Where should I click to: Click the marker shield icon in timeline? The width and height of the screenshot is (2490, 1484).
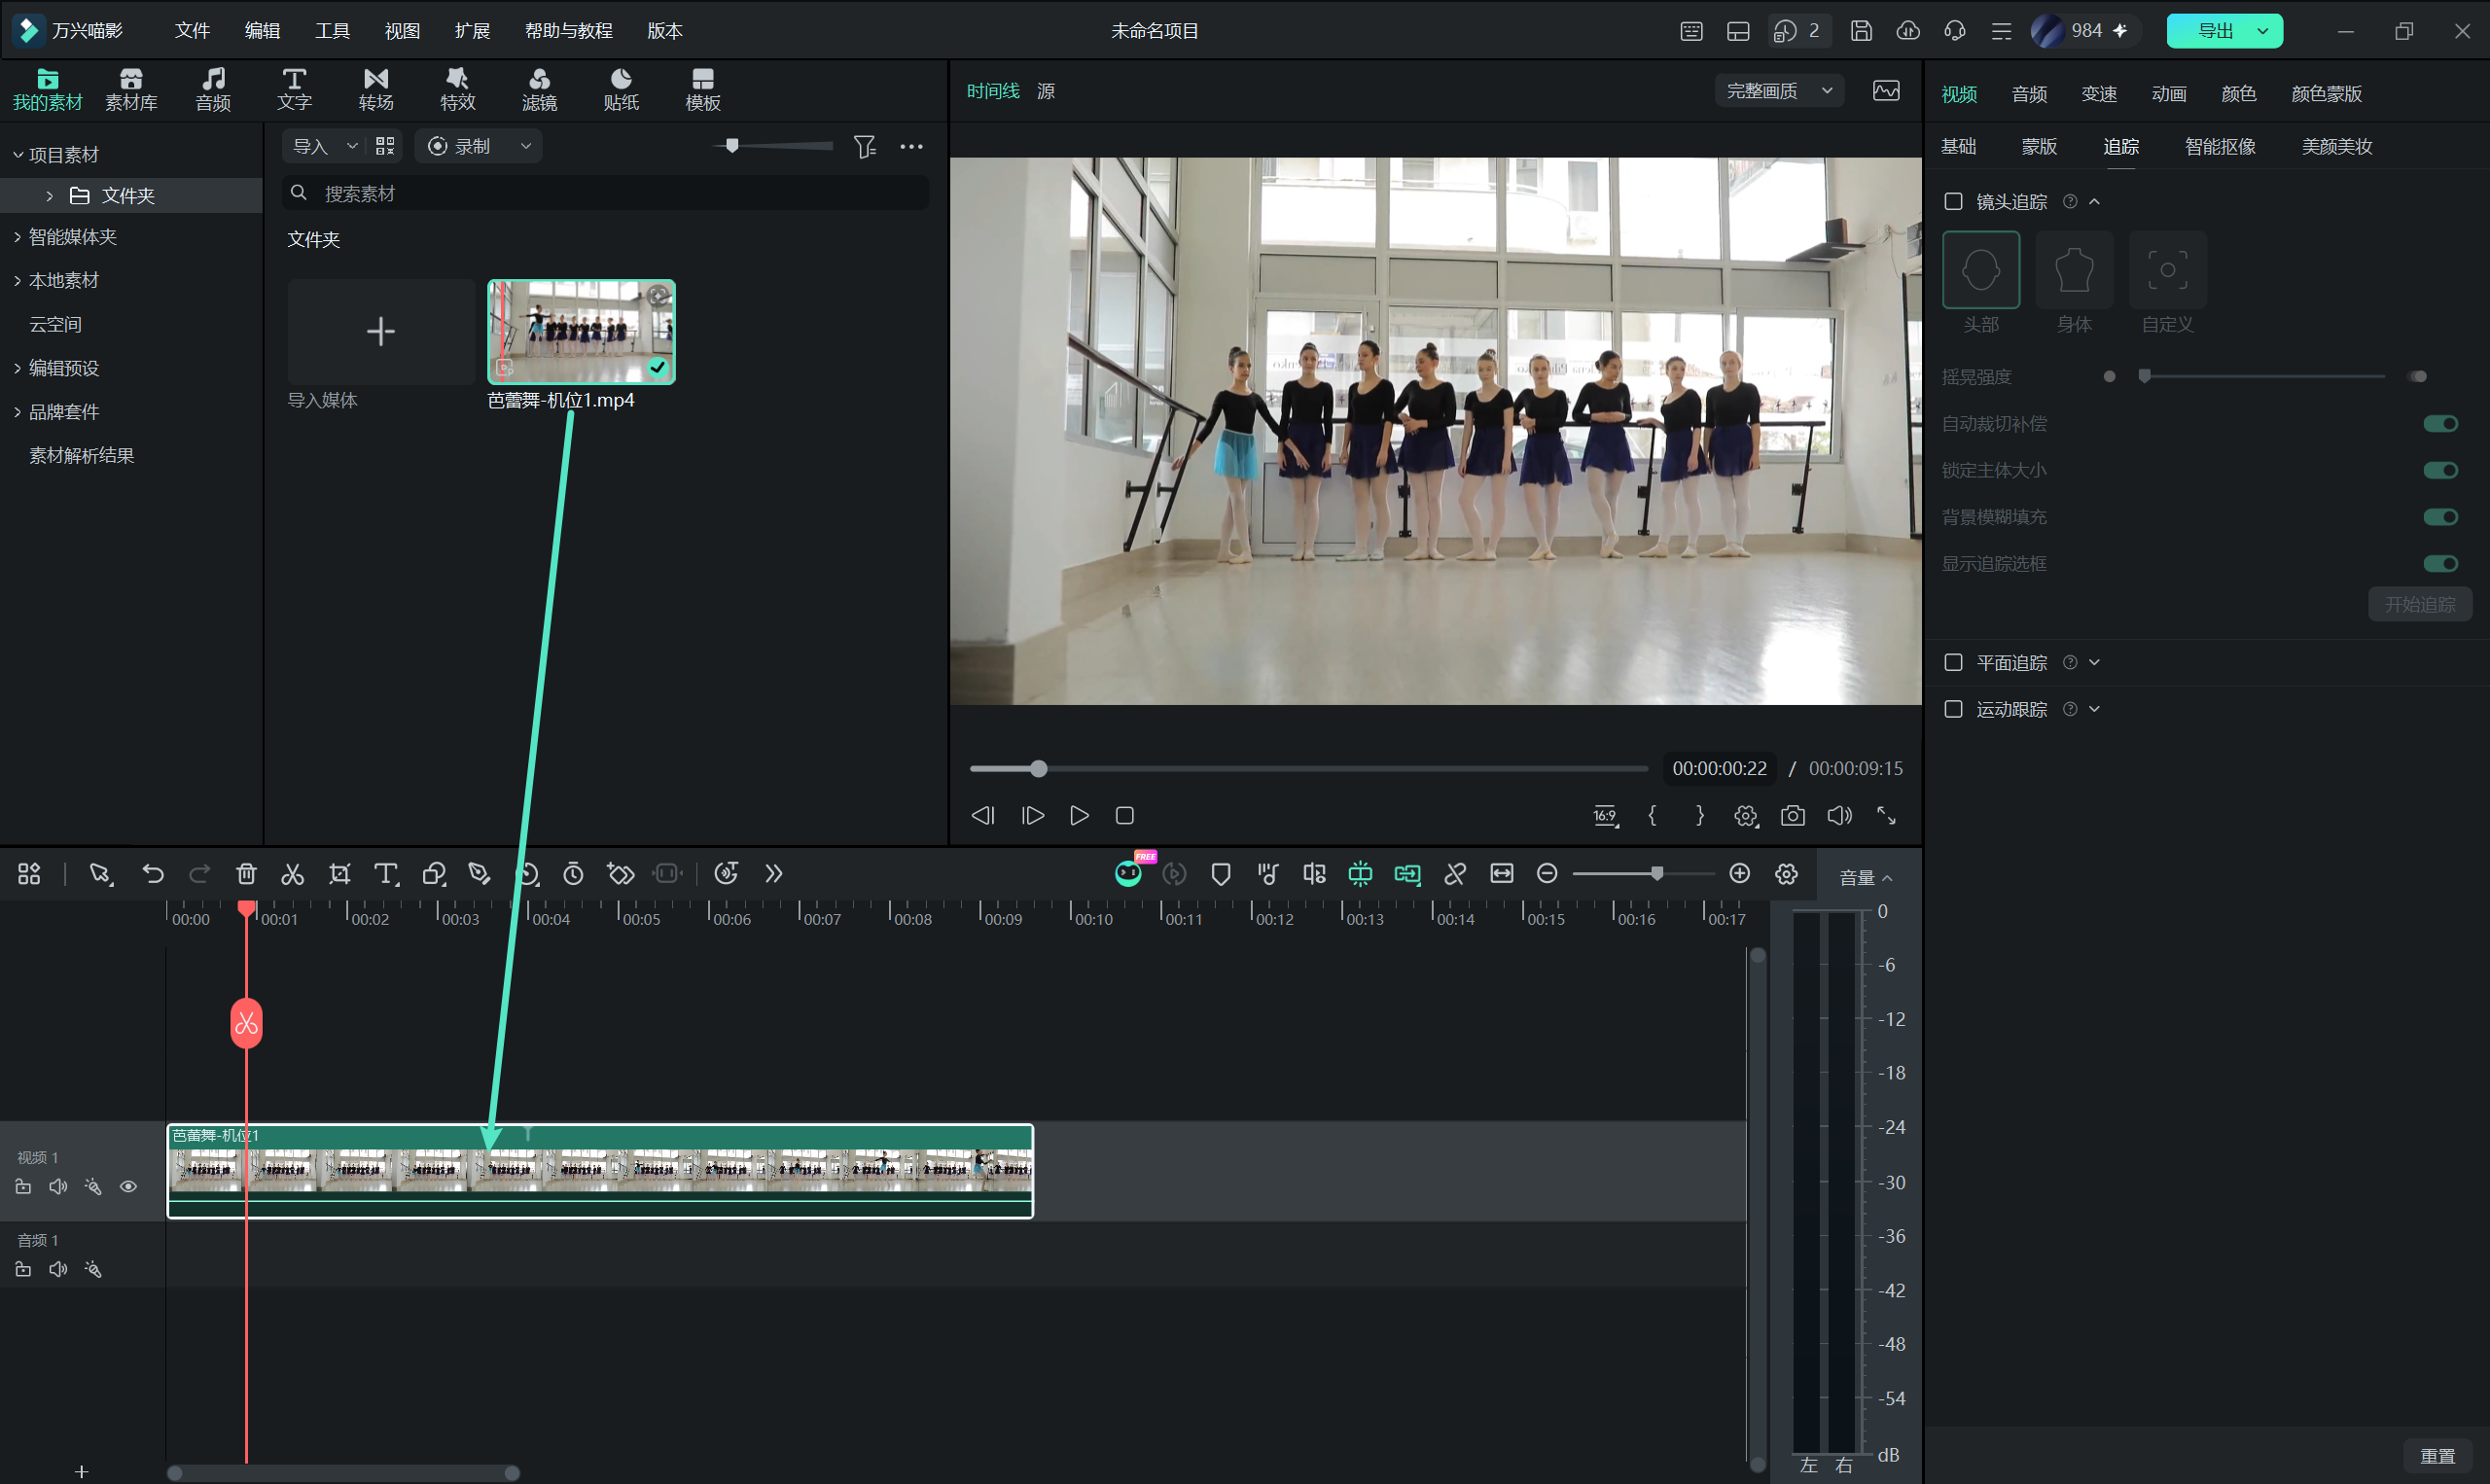point(1220,874)
